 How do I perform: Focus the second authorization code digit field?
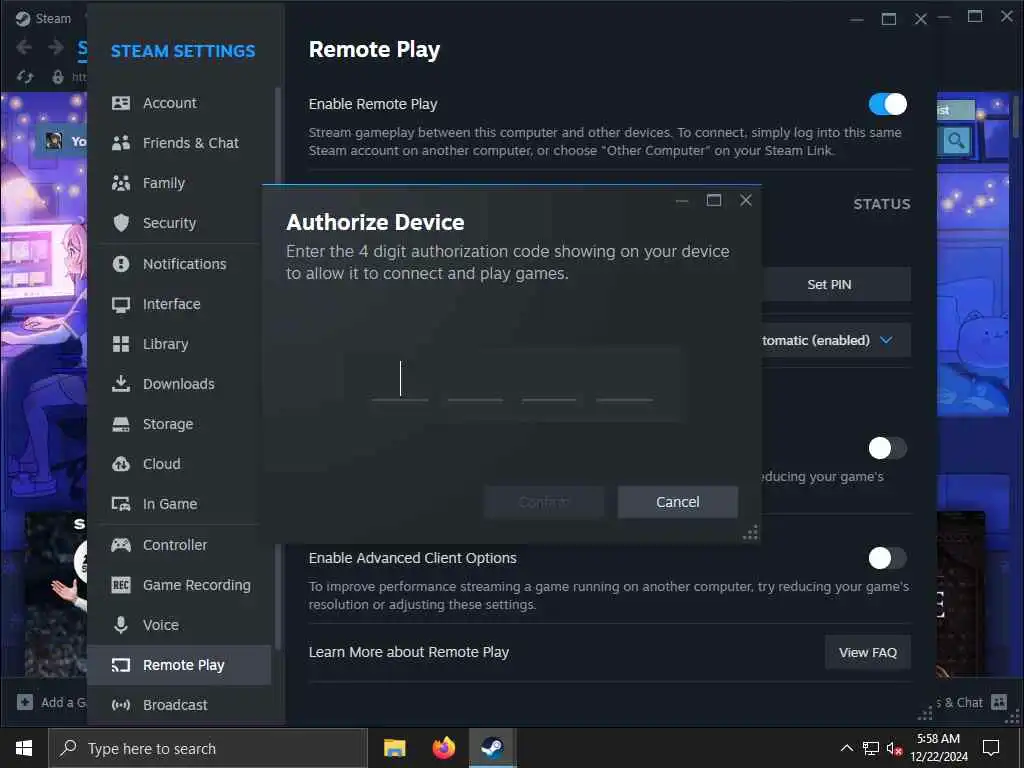click(x=475, y=381)
